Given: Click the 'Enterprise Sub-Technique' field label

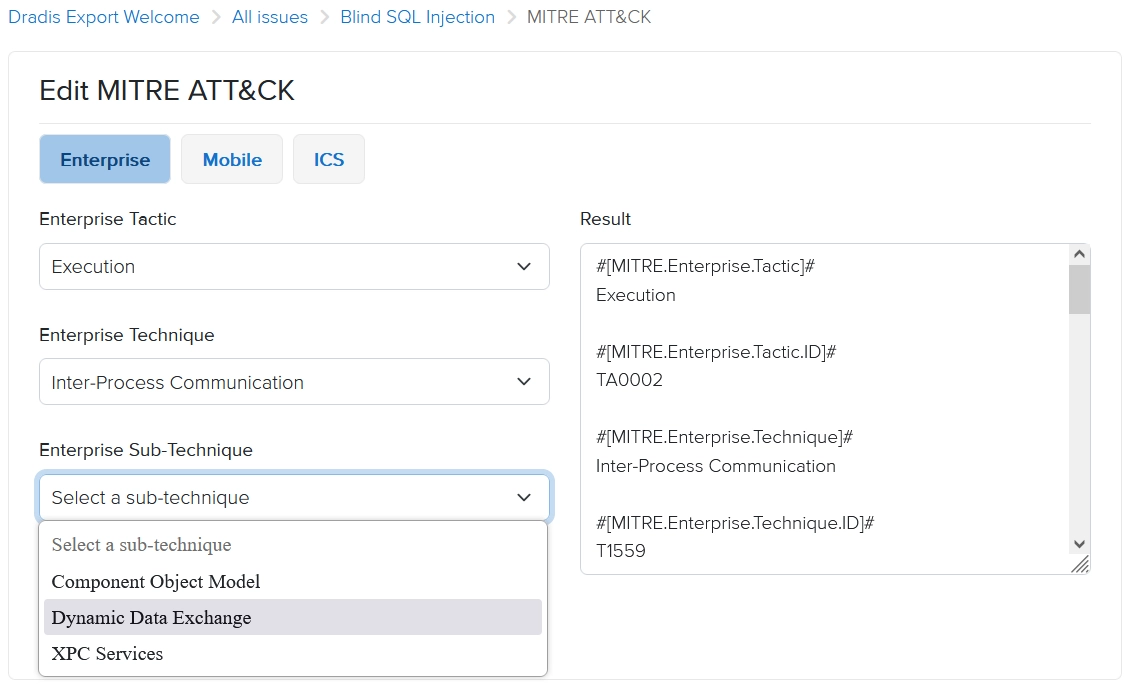Looking at the screenshot, I should tap(146, 450).
